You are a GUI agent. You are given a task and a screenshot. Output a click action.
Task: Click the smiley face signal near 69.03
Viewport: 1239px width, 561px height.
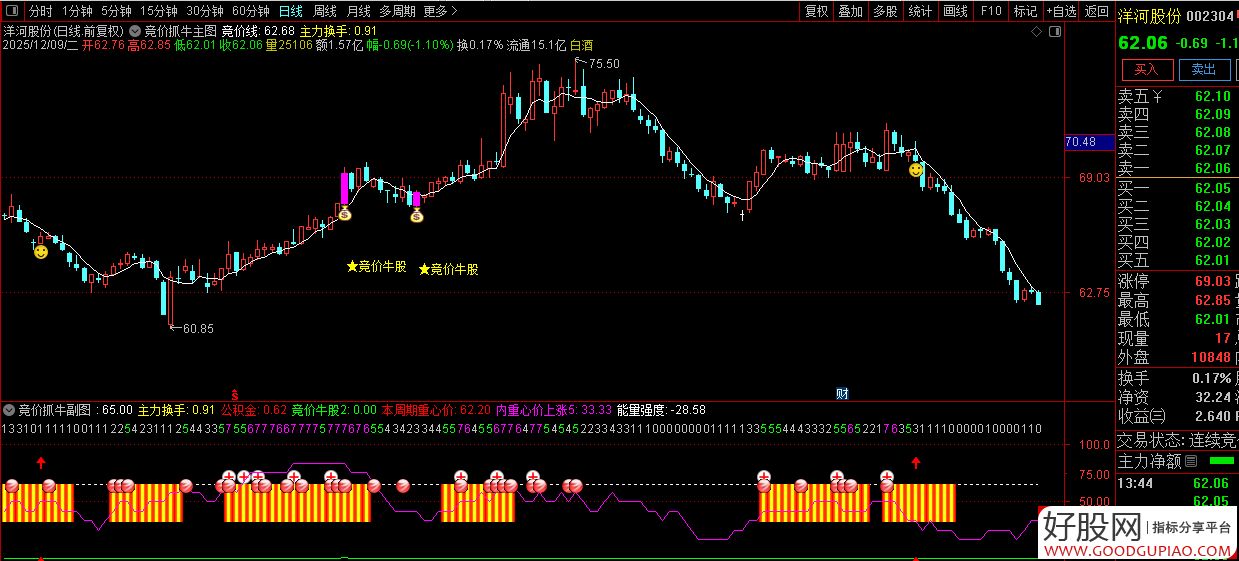click(x=915, y=171)
